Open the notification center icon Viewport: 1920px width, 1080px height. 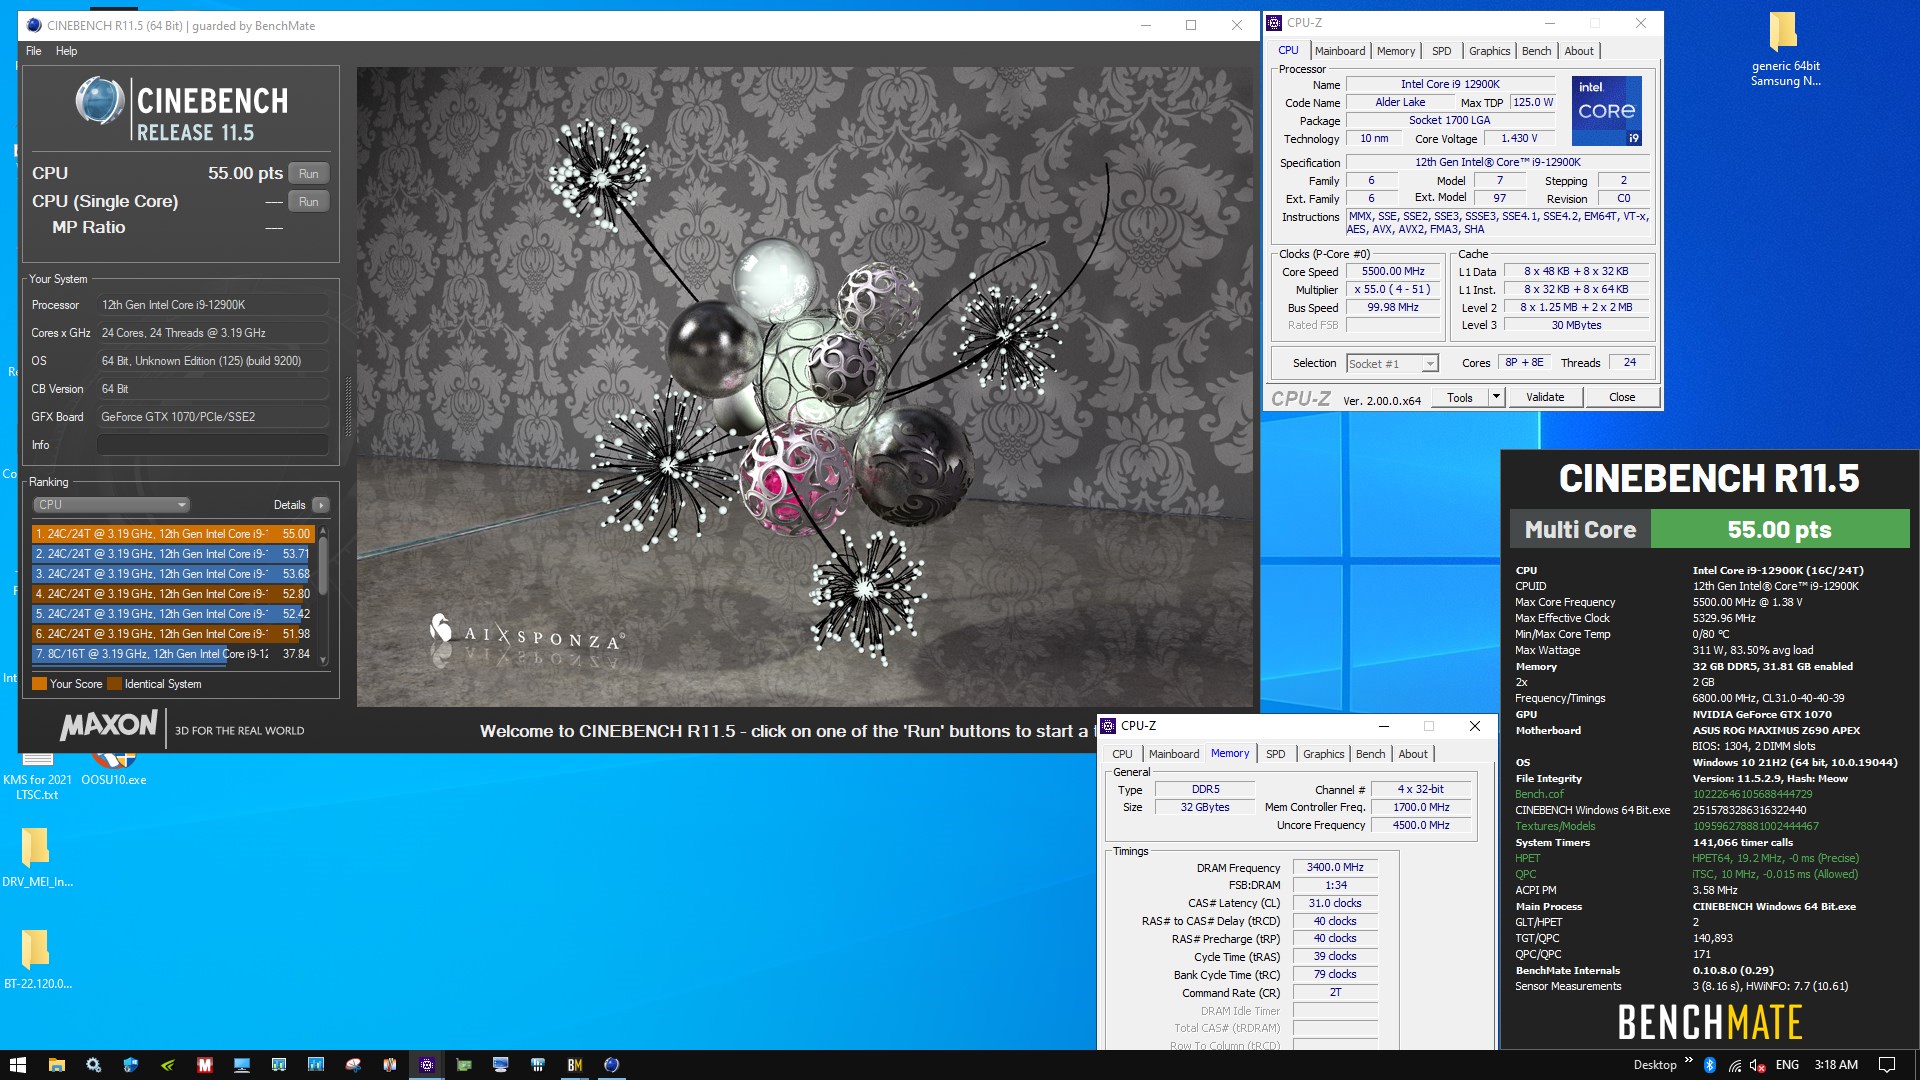click(x=1887, y=1065)
